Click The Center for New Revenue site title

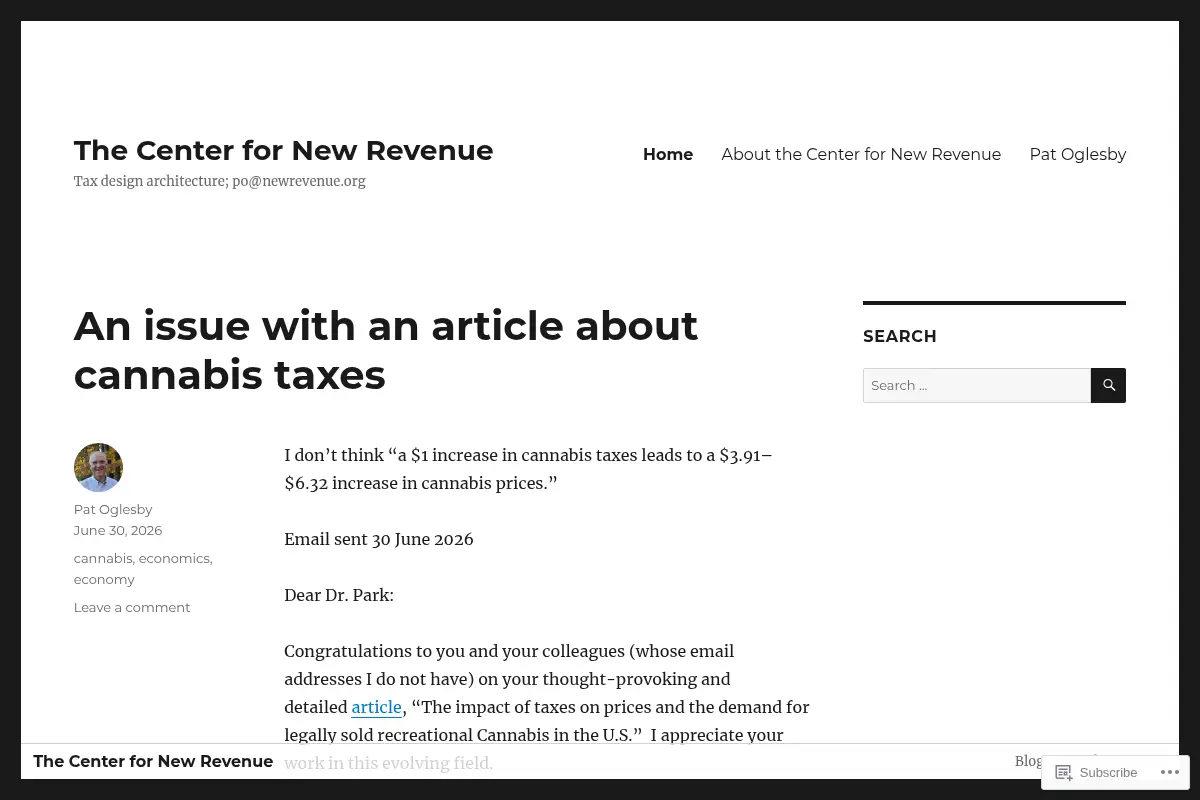tap(283, 150)
